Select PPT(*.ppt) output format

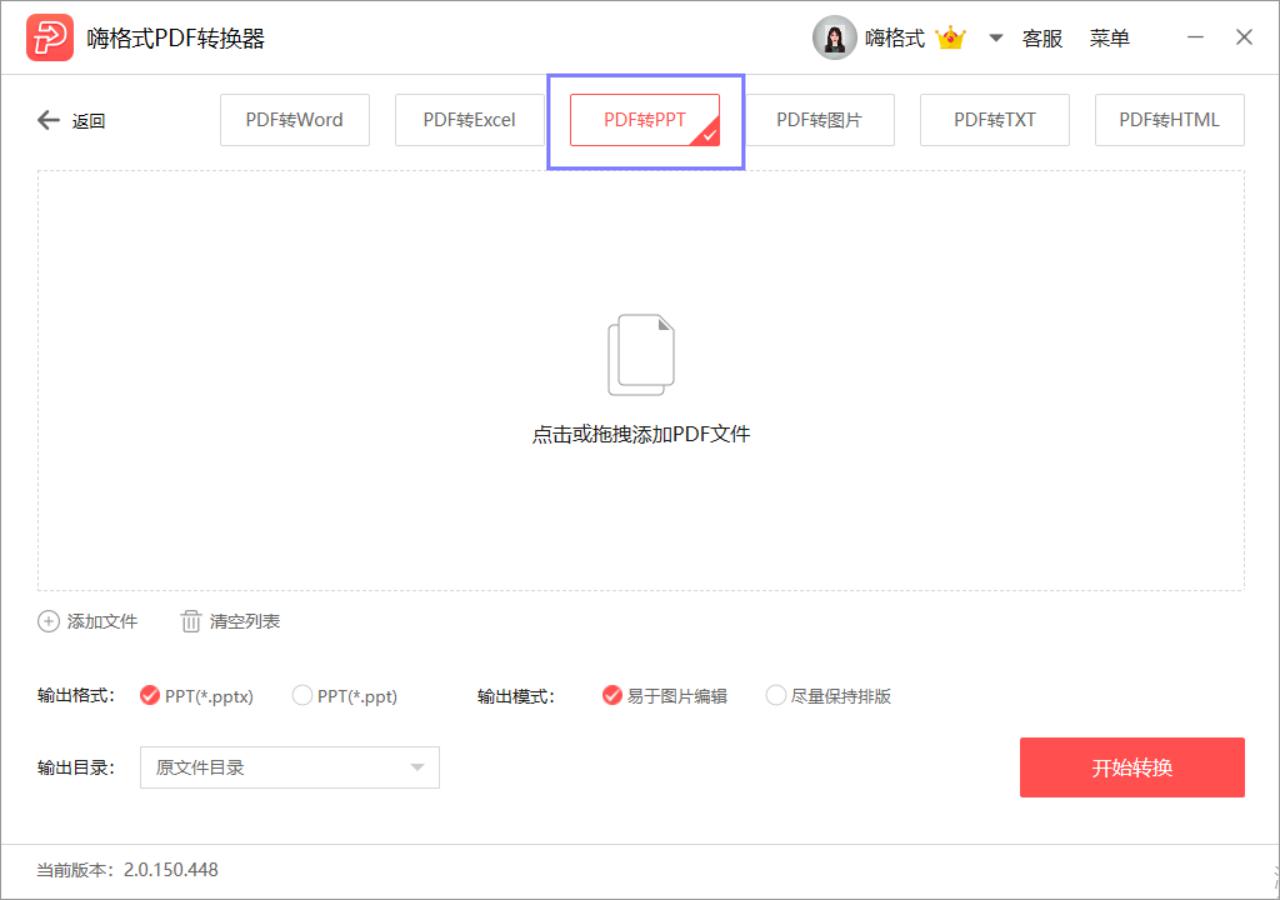[x=345, y=696]
